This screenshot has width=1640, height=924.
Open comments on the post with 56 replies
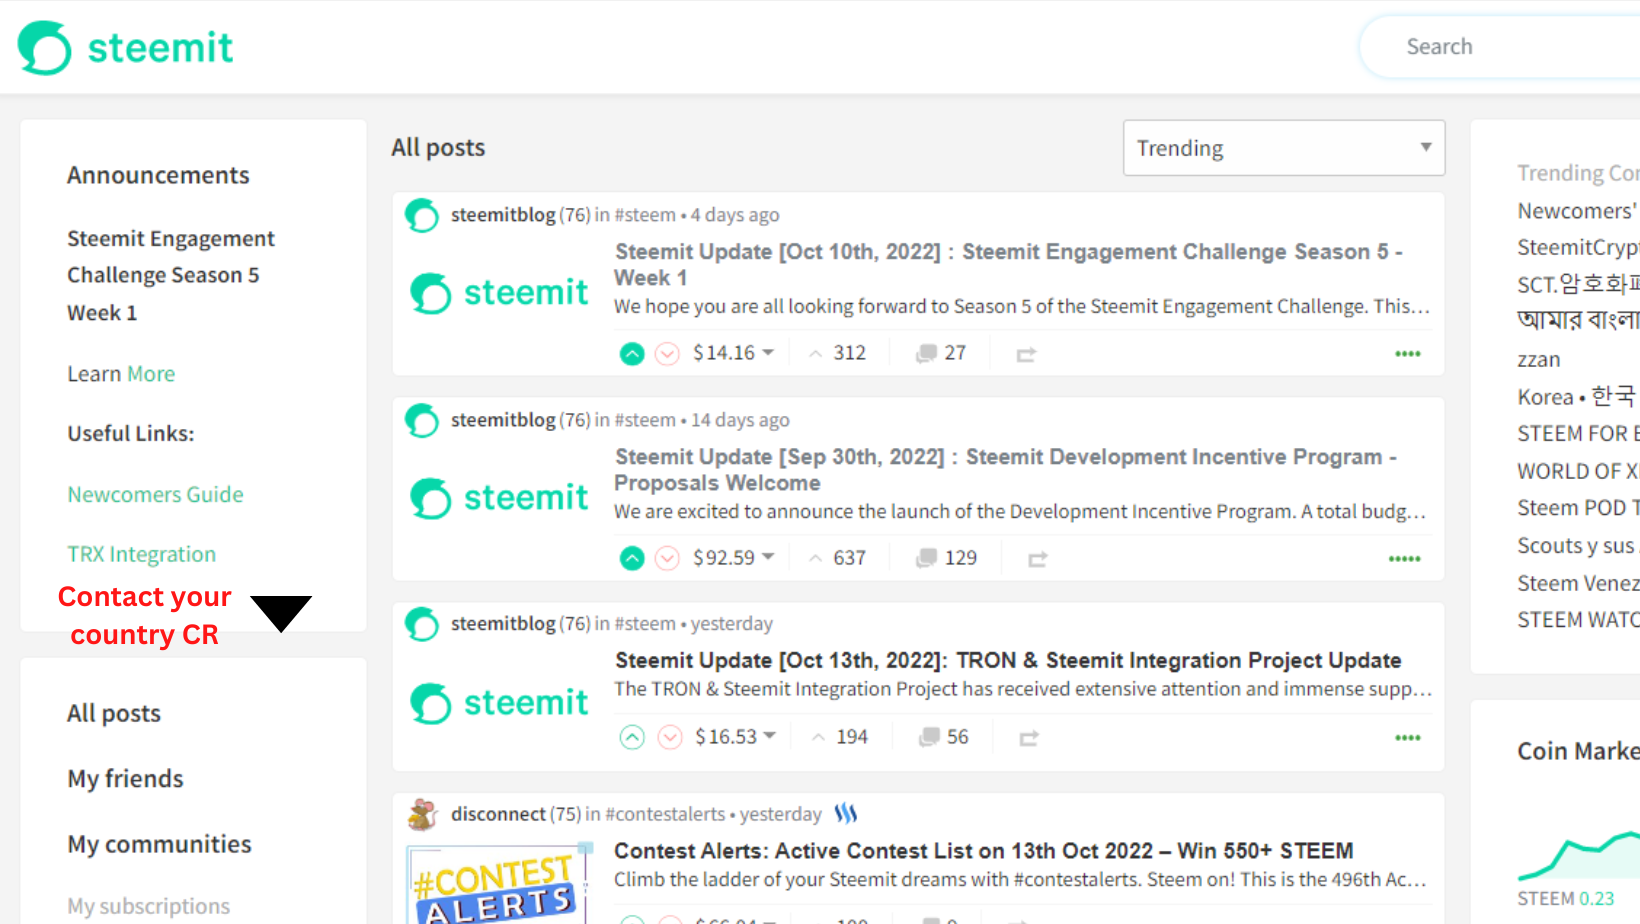tap(944, 737)
